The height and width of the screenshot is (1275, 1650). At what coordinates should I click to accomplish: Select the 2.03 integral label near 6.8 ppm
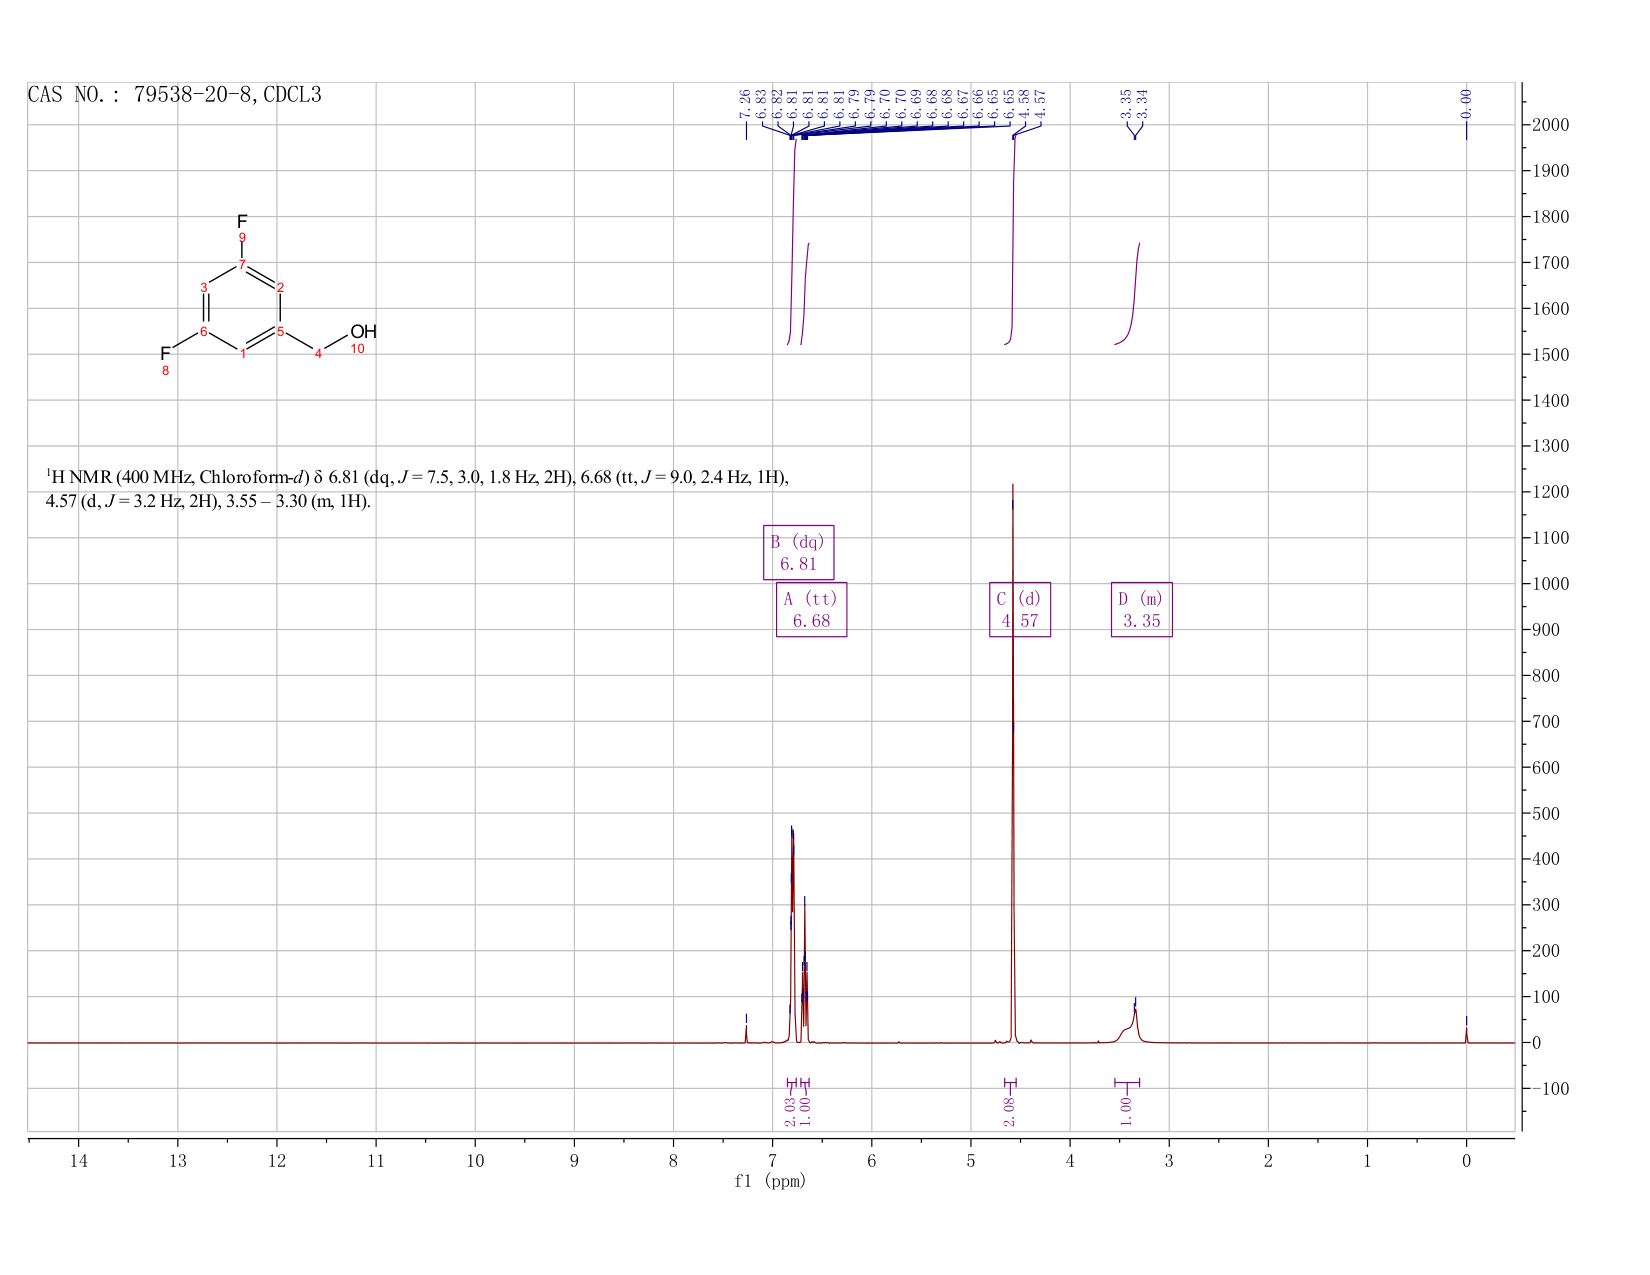pos(790,1111)
